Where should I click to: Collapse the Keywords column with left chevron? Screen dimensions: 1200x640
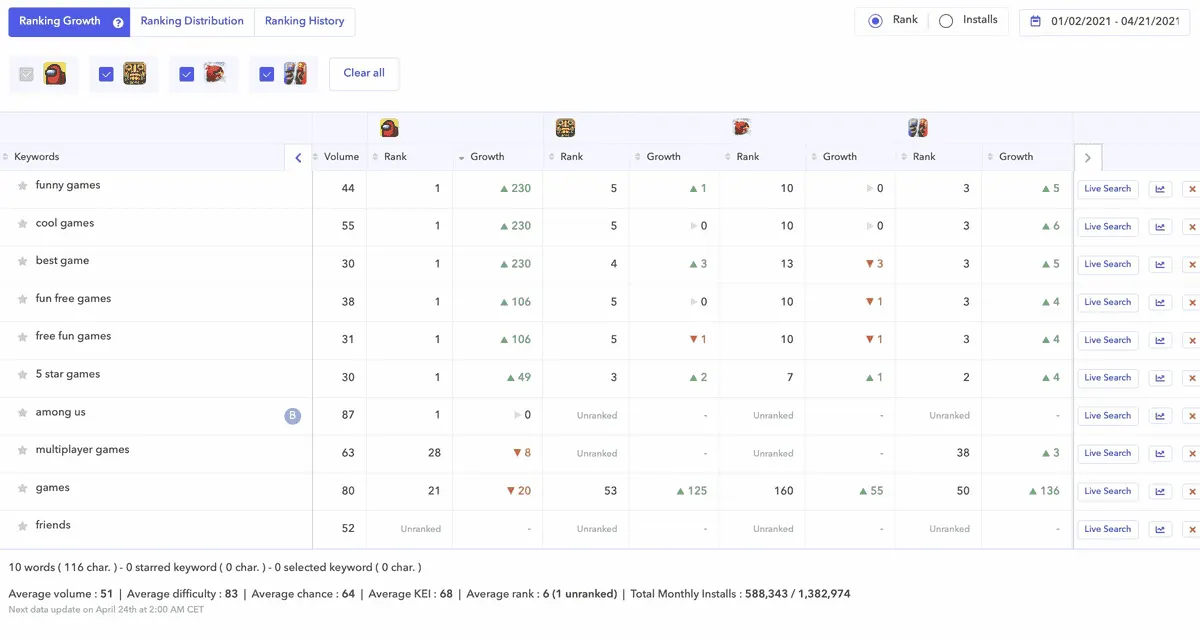coord(298,158)
